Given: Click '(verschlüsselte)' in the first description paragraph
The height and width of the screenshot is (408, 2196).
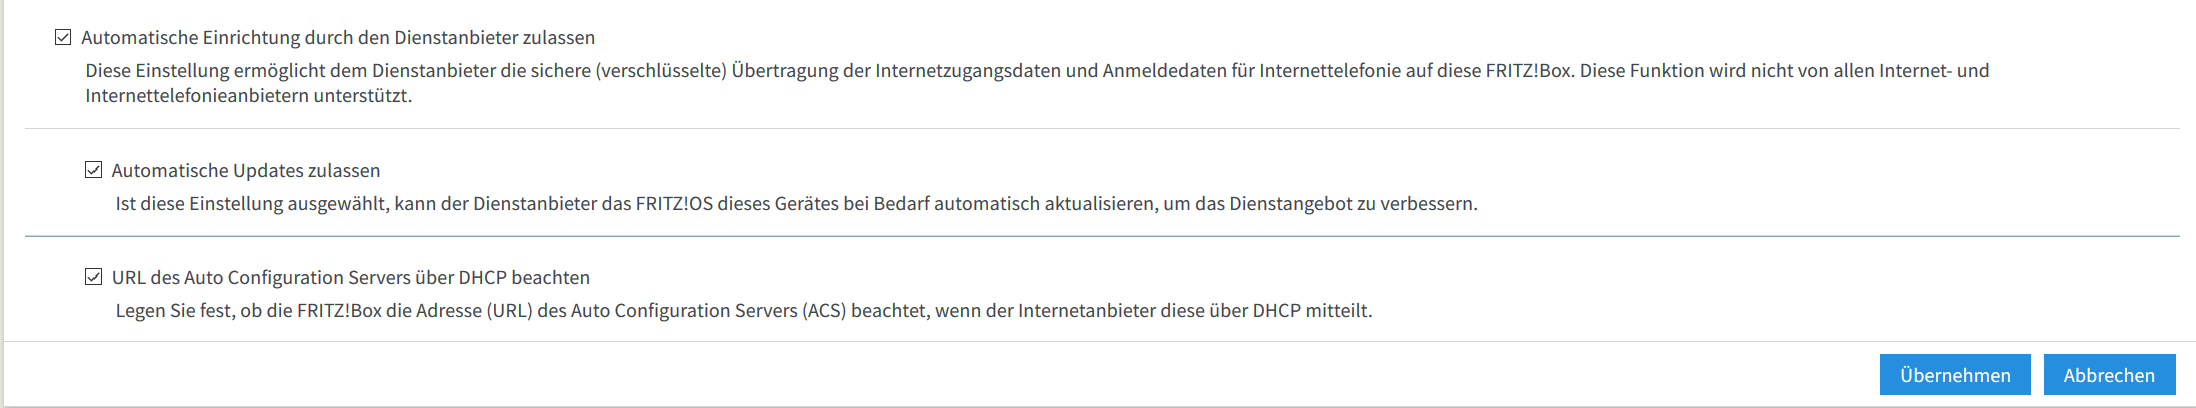Looking at the screenshot, I should (x=661, y=71).
